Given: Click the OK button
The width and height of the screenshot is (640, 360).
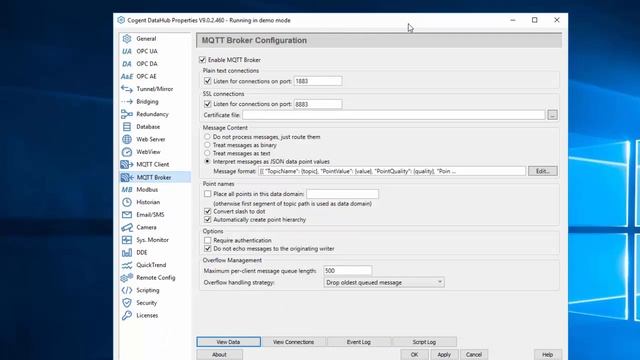Looking at the screenshot, I should pyautogui.click(x=414, y=355).
